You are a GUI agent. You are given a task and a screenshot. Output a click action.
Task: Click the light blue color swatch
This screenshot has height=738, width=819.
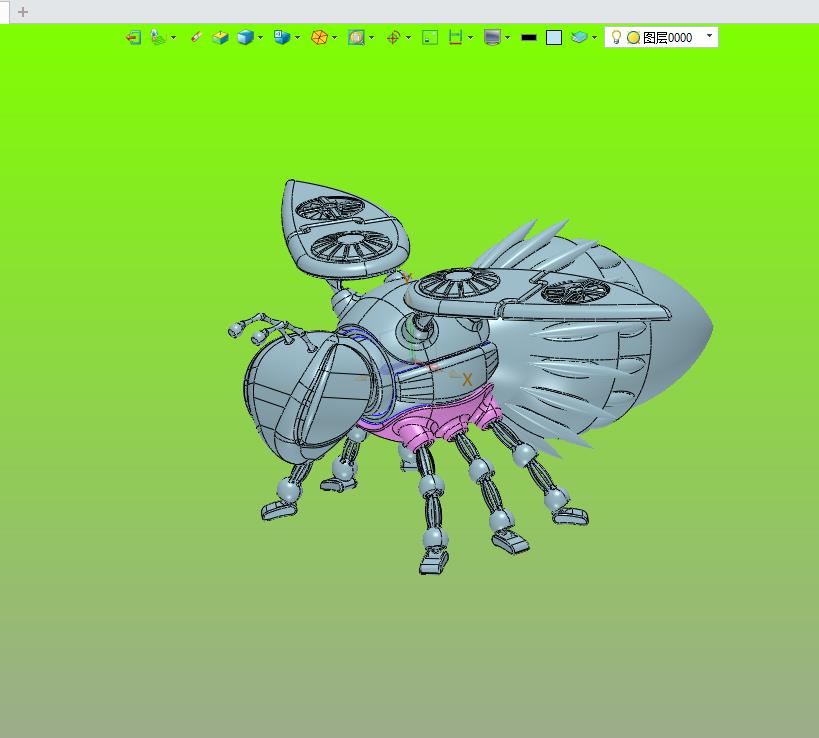(x=554, y=38)
